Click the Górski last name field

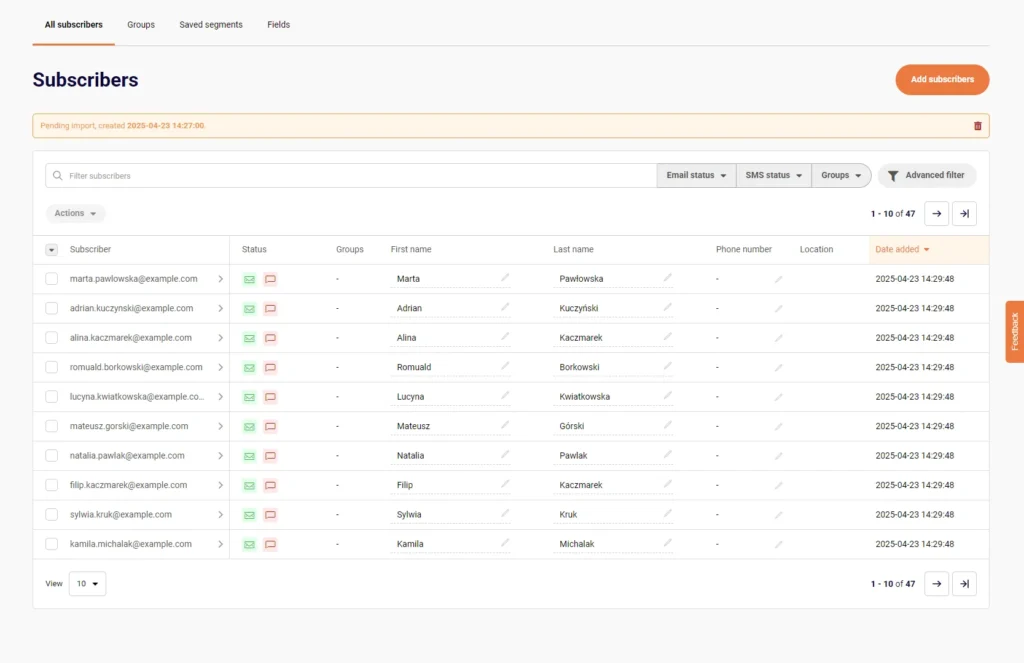[x=613, y=426]
